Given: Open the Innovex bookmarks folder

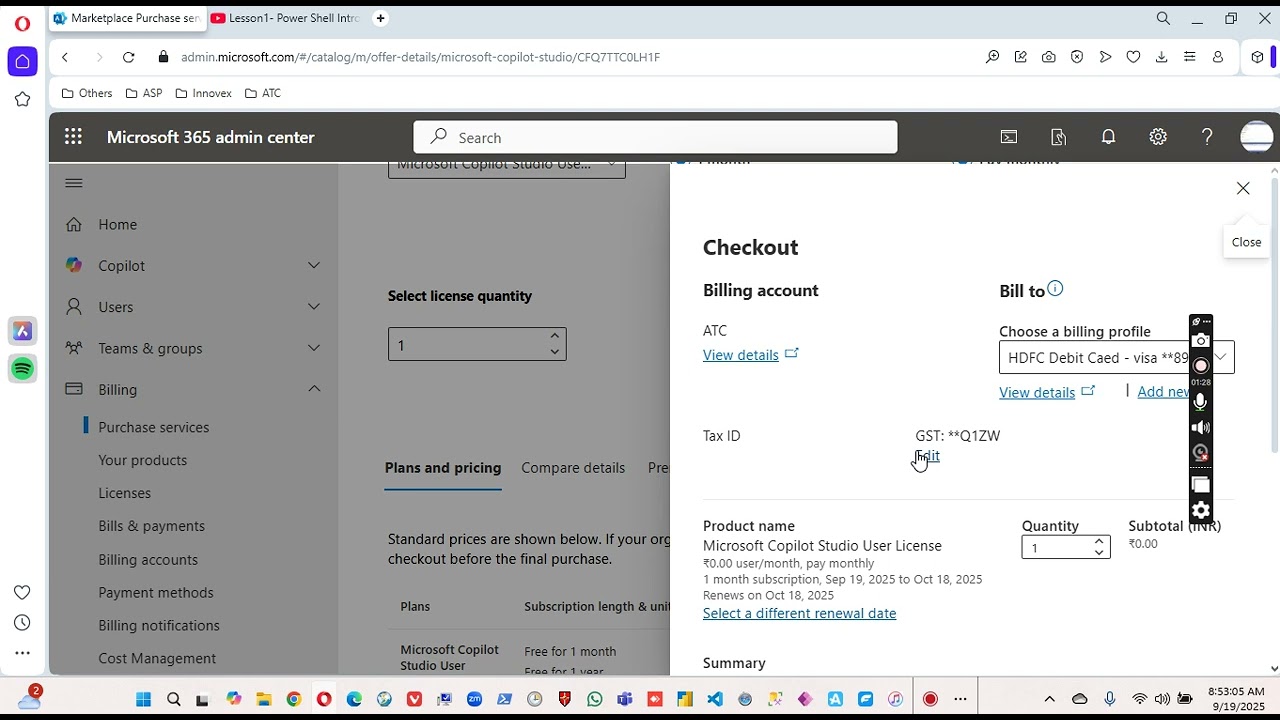Looking at the screenshot, I should click(x=203, y=93).
